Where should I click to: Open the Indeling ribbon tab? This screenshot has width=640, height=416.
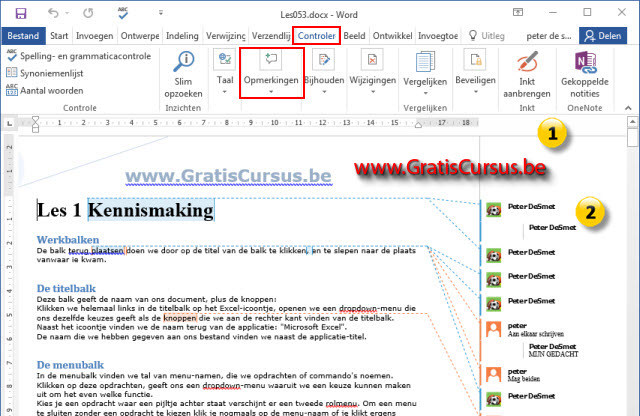click(x=182, y=36)
